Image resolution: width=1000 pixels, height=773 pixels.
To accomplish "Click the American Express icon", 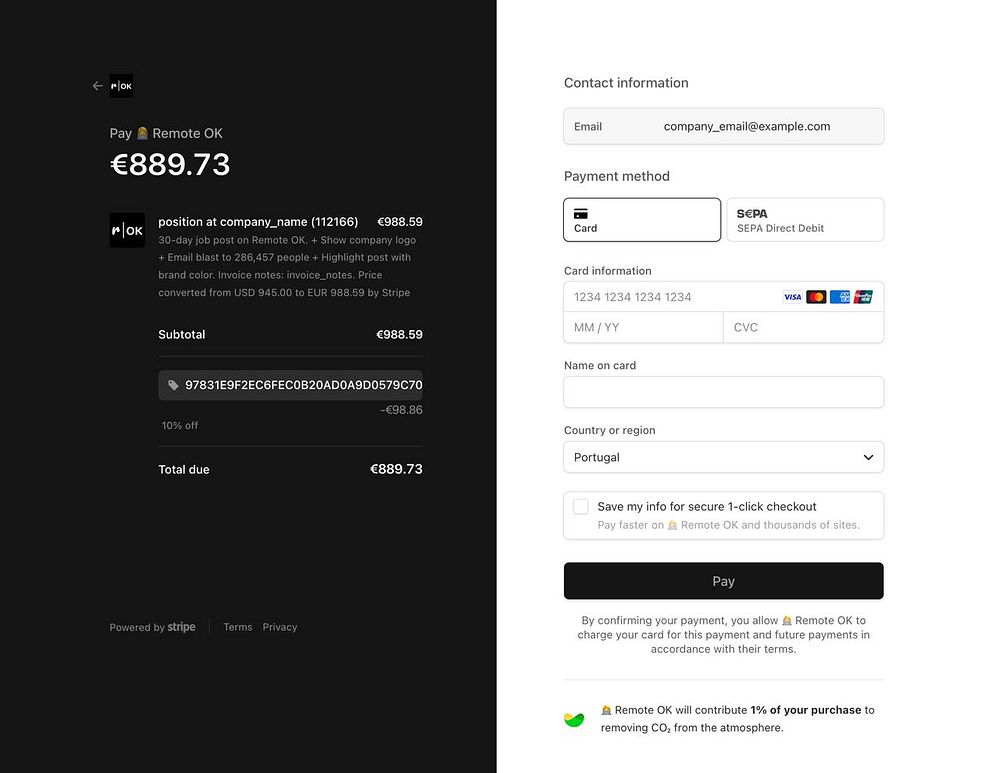I will [x=840, y=297].
